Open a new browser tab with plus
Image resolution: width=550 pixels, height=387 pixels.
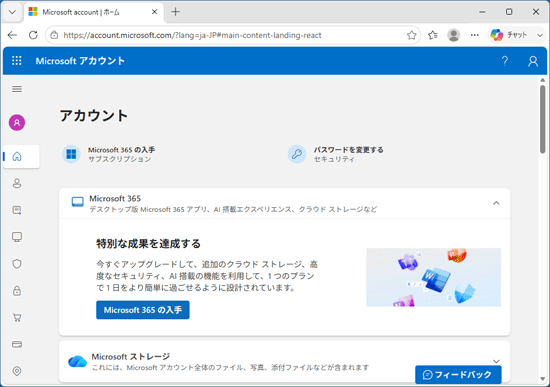(x=175, y=12)
